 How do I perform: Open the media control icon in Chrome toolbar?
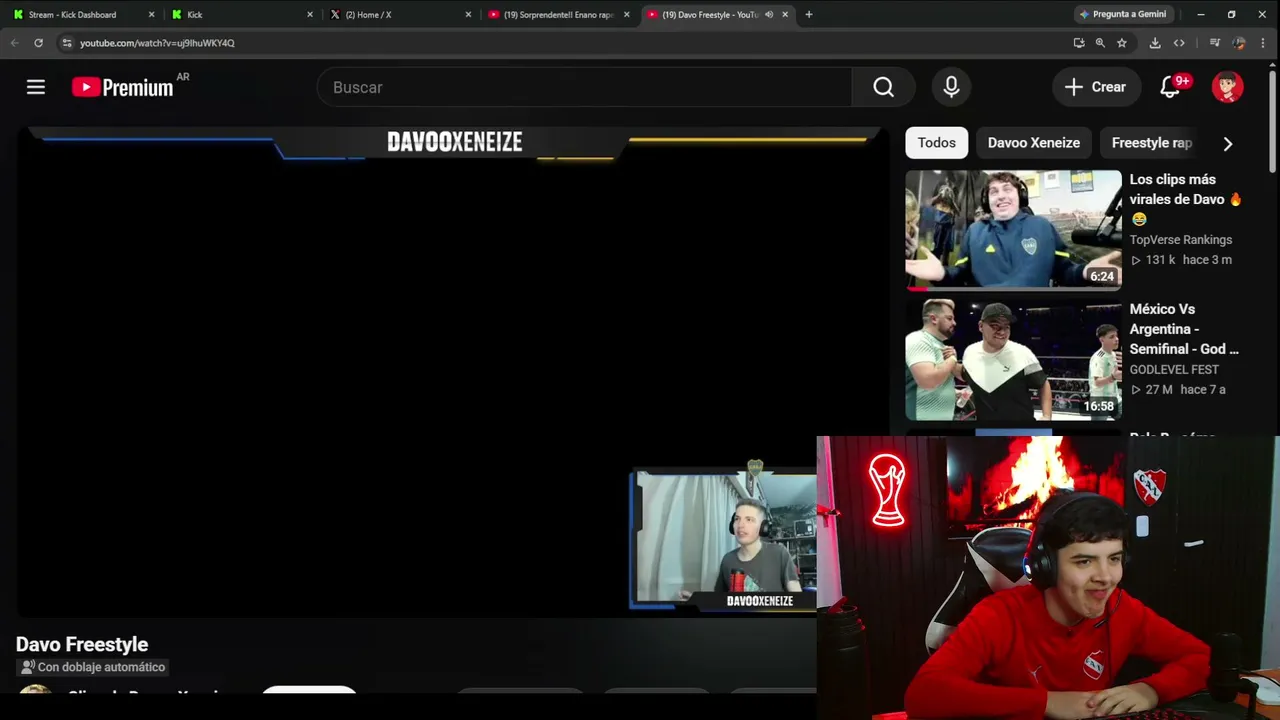[1214, 43]
